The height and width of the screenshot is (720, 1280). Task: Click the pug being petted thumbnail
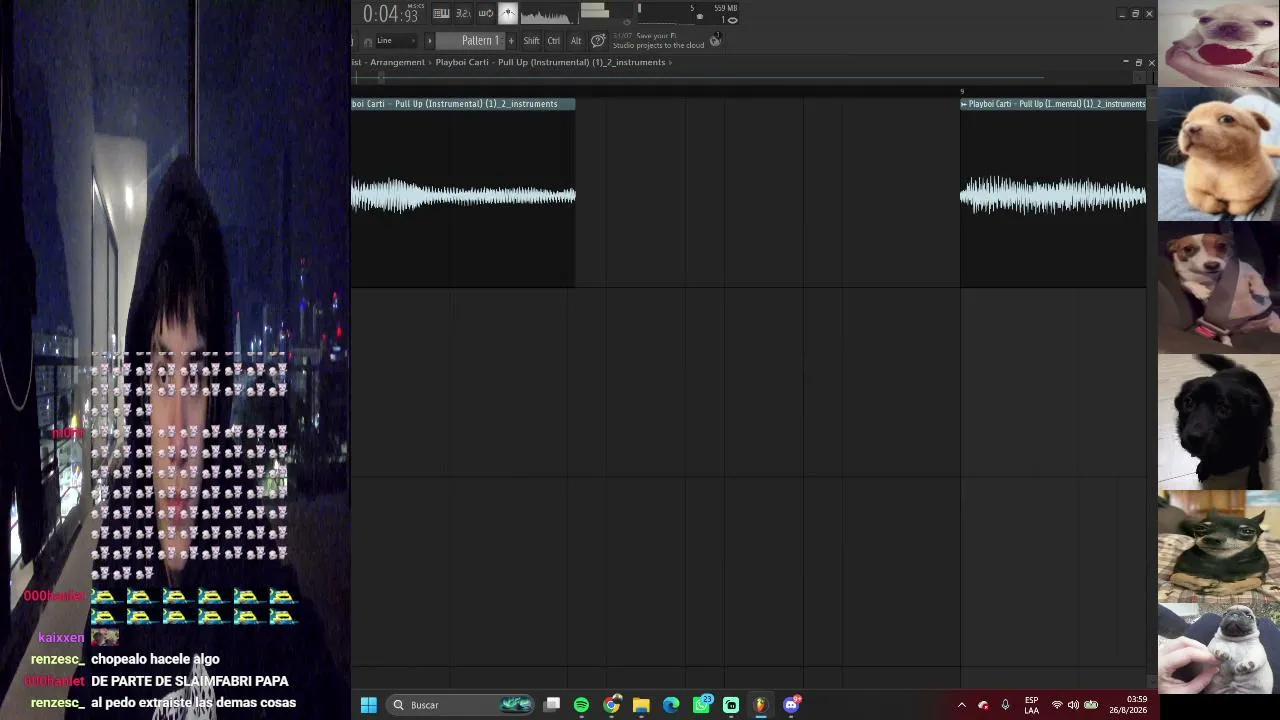click(1219, 650)
